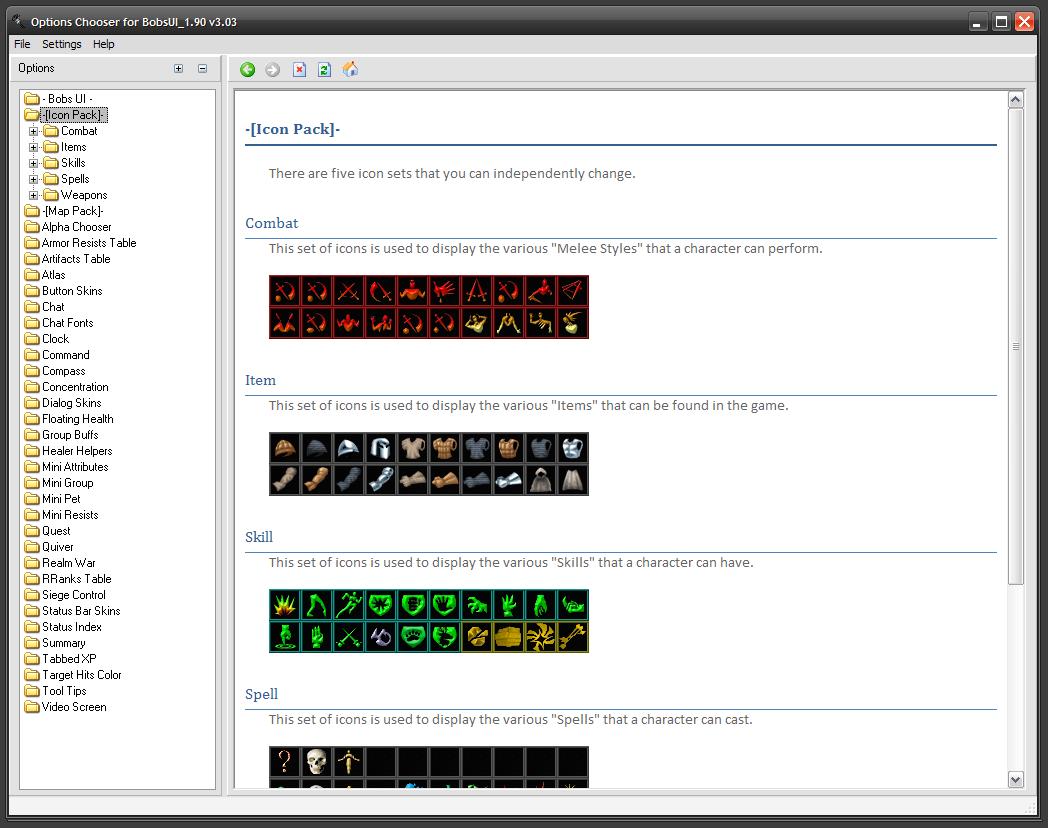Select the Compass option

point(55,372)
